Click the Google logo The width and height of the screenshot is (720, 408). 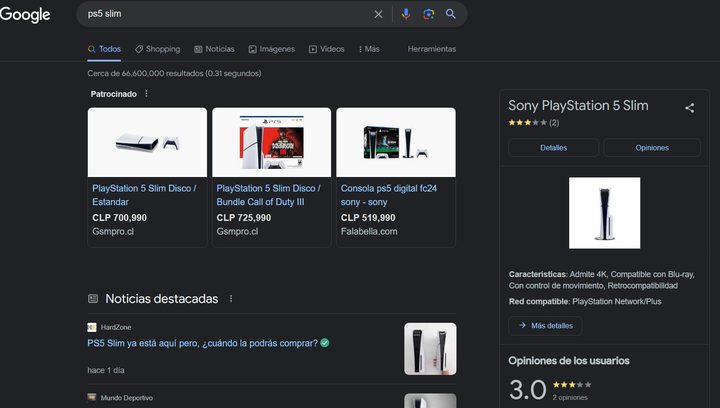pos(25,14)
